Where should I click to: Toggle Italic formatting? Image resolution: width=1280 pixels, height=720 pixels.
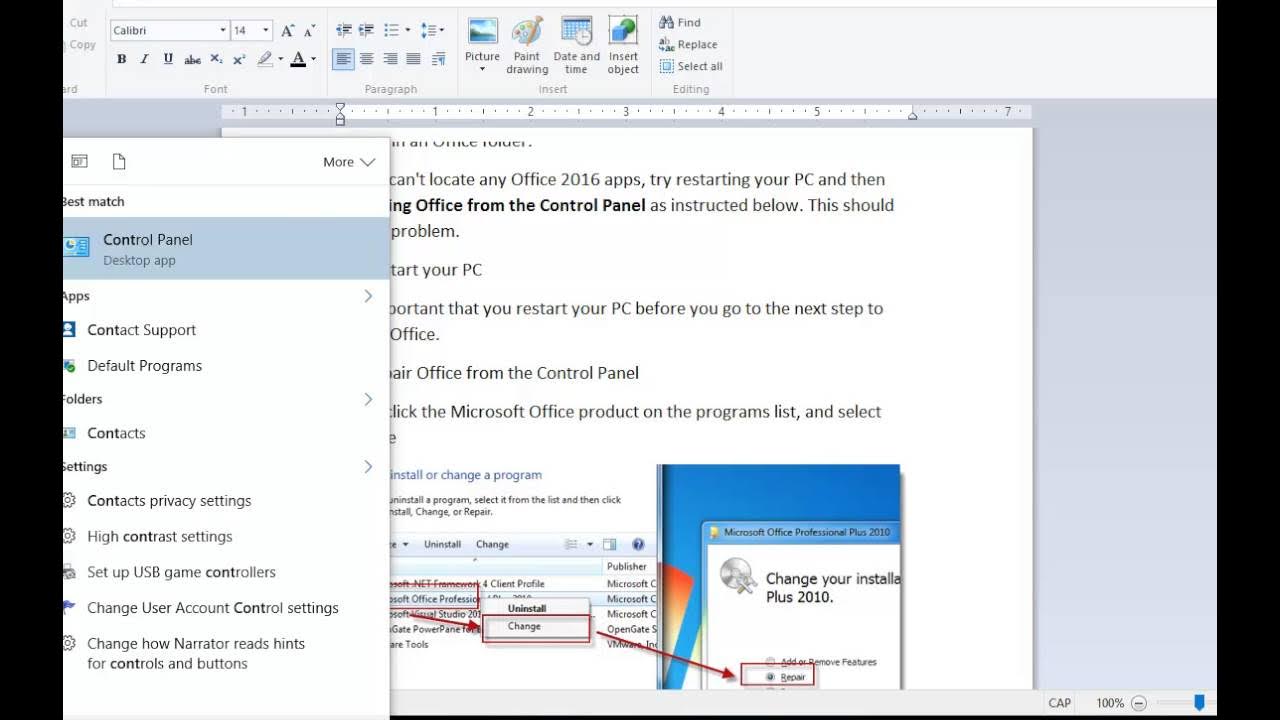point(144,60)
